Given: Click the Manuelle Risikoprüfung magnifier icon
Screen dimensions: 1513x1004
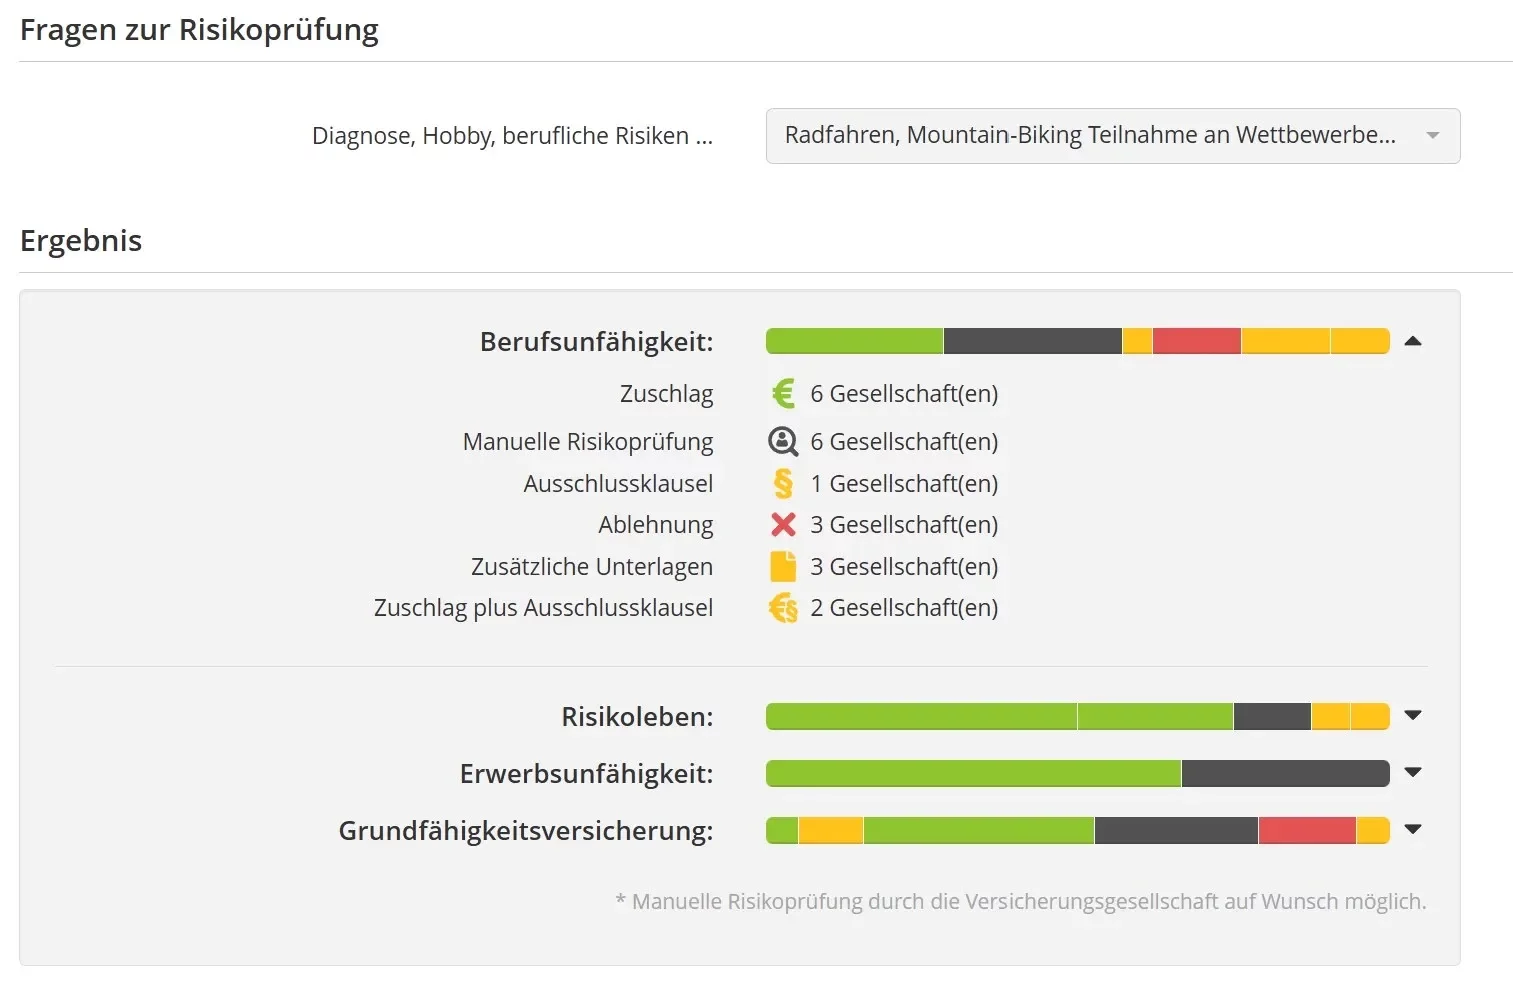Looking at the screenshot, I should (783, 441).
